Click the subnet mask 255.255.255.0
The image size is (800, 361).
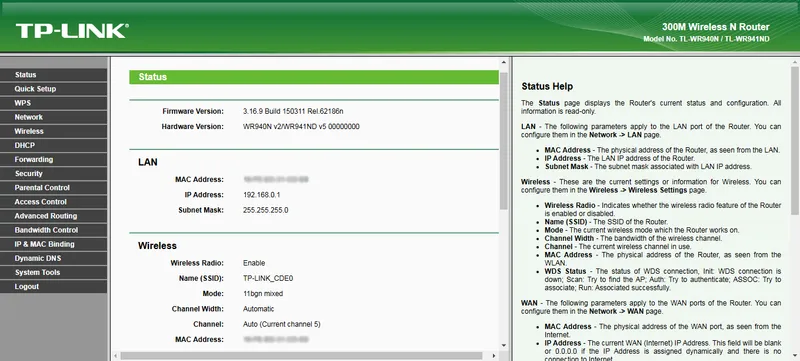pyautogui.click(x=265, y=210)
